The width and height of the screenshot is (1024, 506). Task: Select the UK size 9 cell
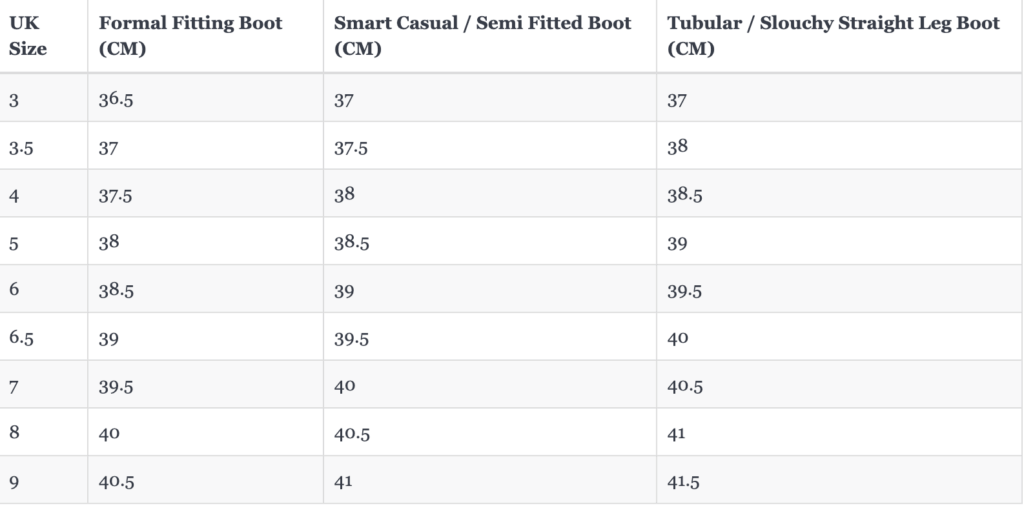click(14, 482)
